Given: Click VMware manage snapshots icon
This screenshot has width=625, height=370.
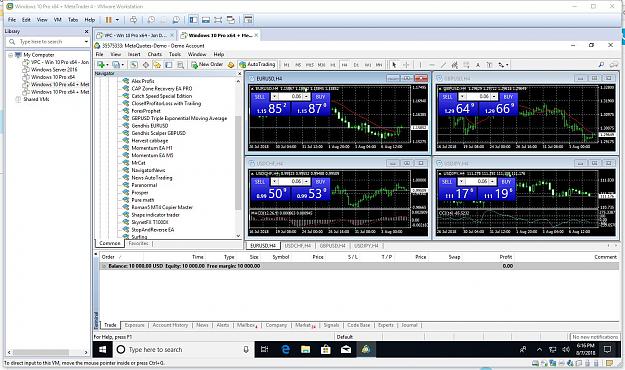Looking at the screenshot, I should tap(176, 20).
